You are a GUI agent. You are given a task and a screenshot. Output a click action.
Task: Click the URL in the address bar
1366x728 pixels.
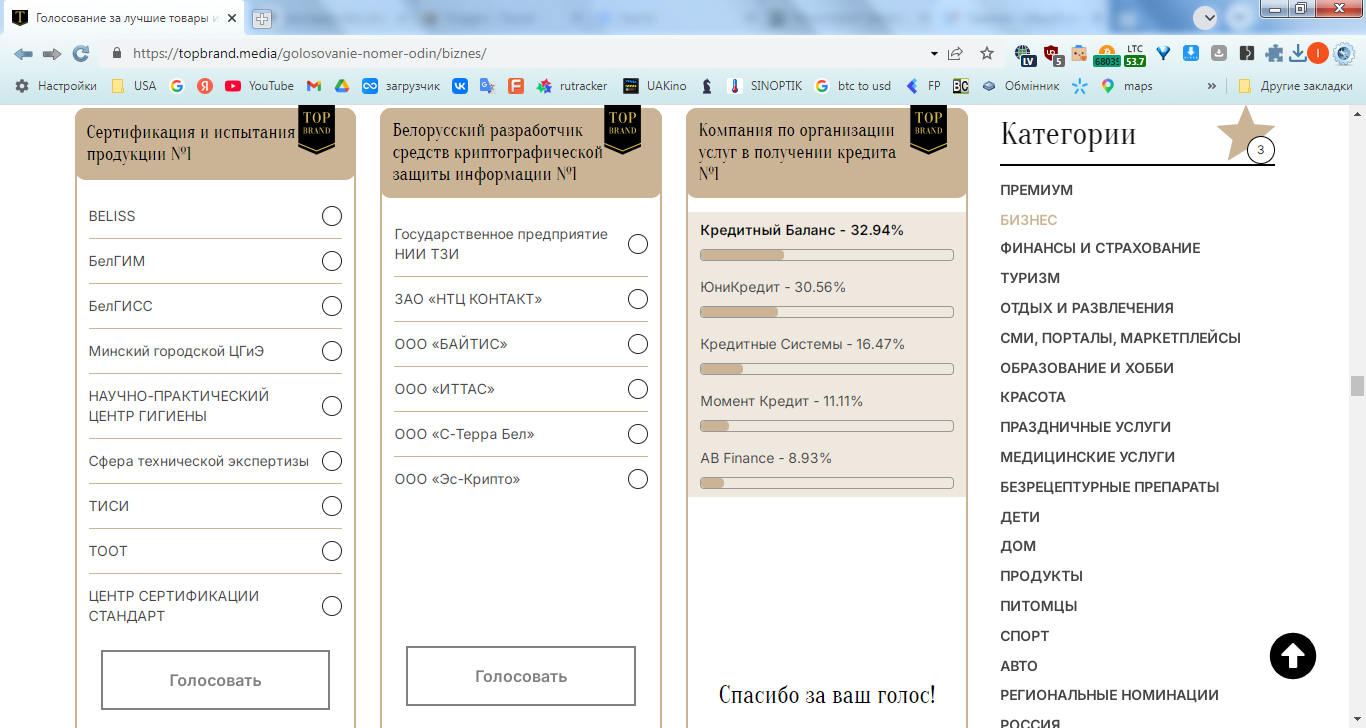point(309,54)
